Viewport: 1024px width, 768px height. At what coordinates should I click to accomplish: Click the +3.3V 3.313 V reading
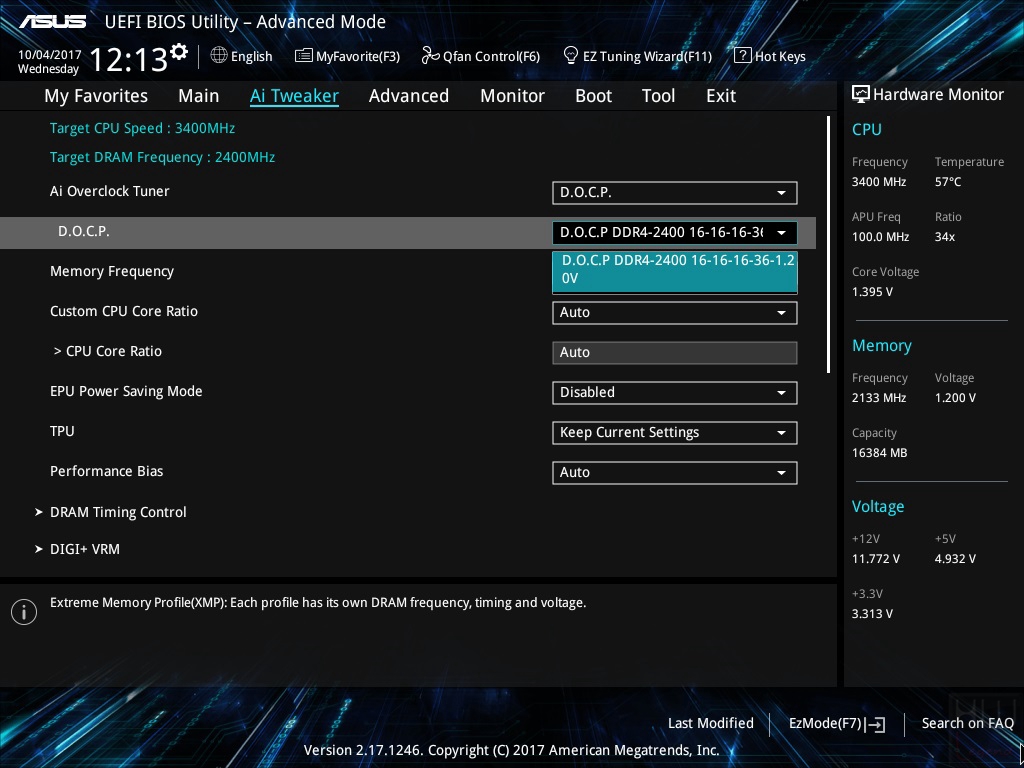pyautogui.click(x=872, y=613)
